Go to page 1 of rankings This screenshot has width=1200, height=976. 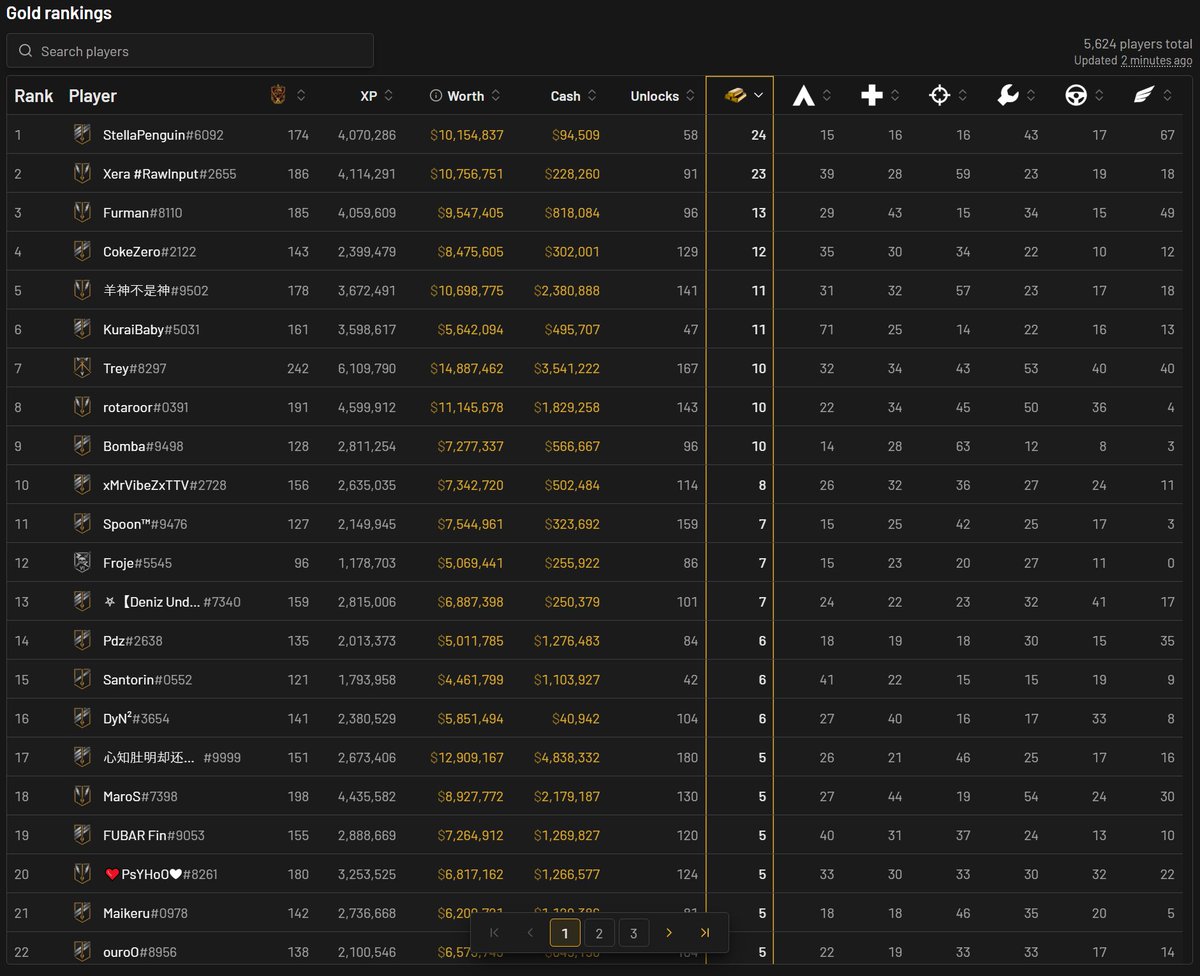[x=565, y=933]
